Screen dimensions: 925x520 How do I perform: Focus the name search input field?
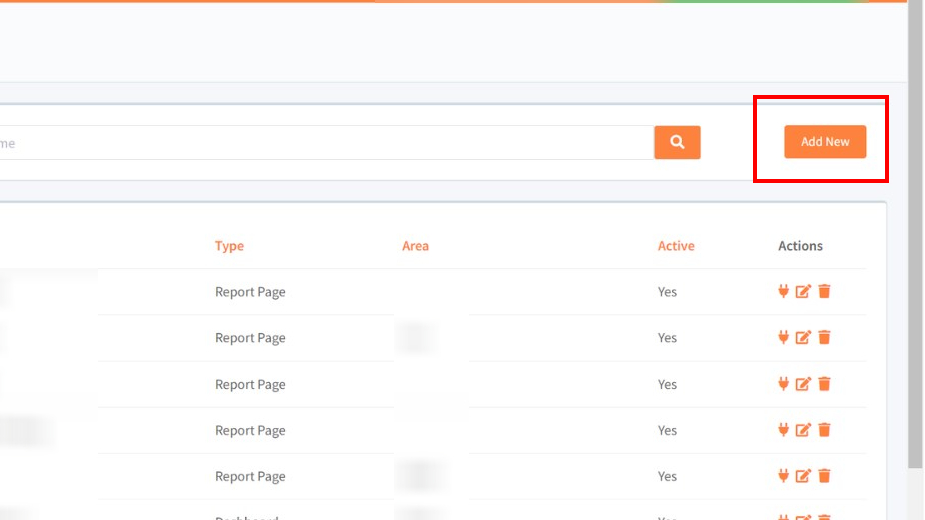pos(327,142)
